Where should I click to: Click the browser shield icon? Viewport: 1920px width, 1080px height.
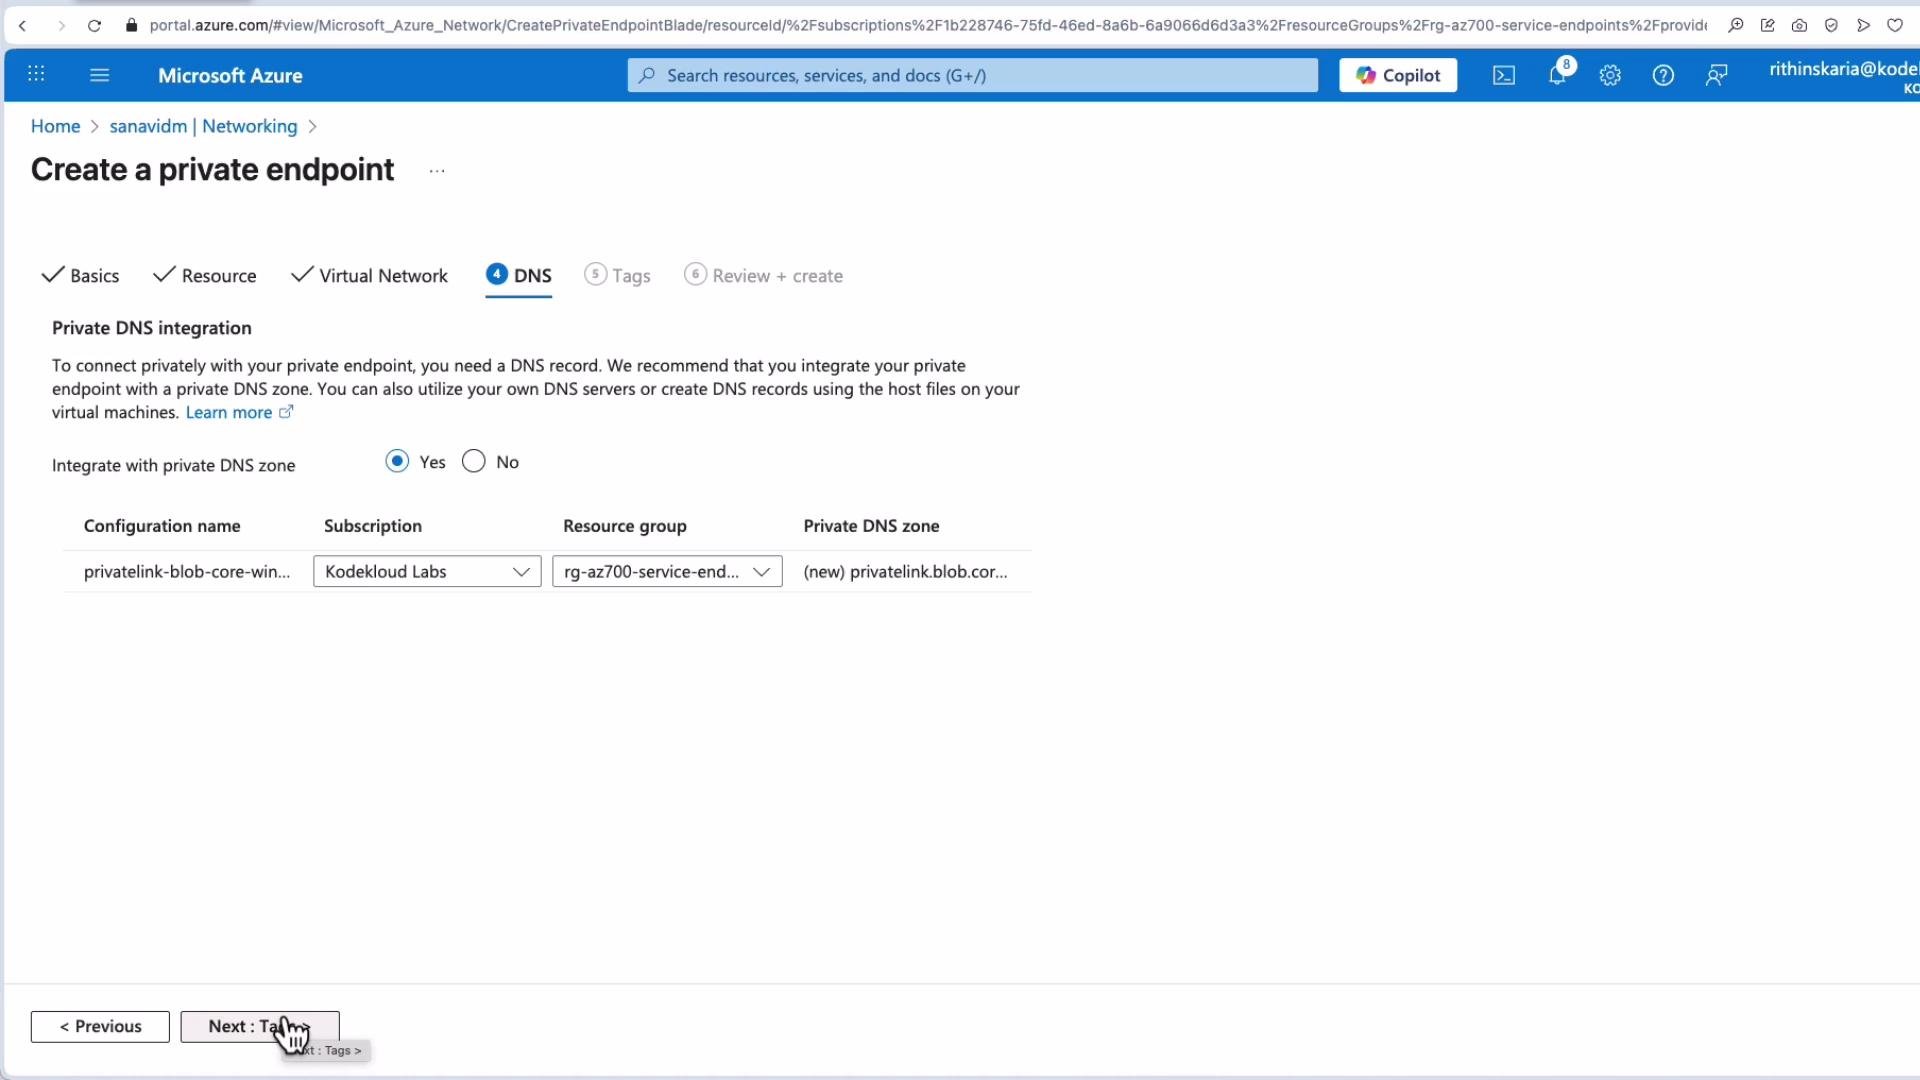1831,26
